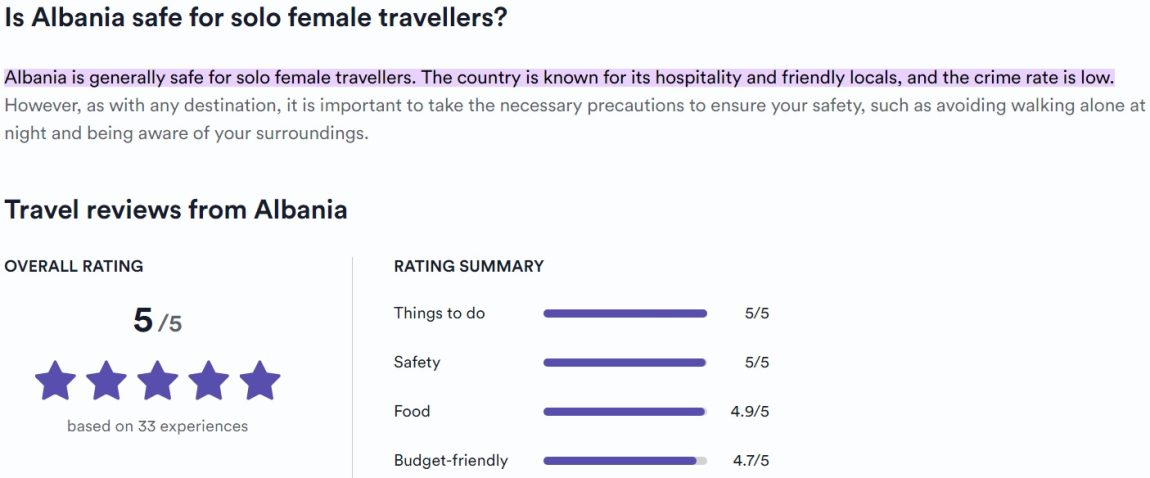1150x478 pixels.
Task: Click the 4.9/5 Food score
Action: click(750, 411)
